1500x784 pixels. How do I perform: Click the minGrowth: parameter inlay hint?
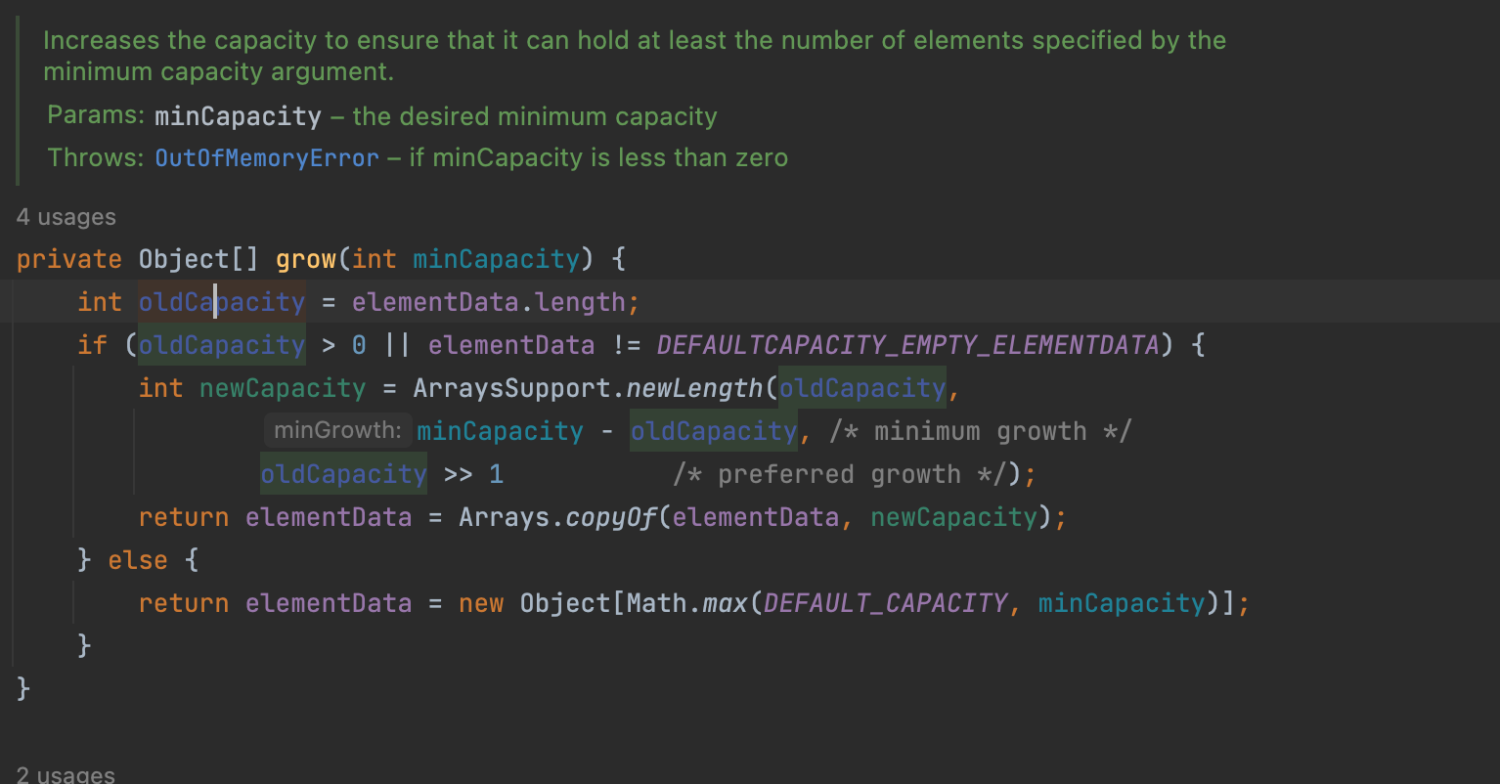coord(337,431)
